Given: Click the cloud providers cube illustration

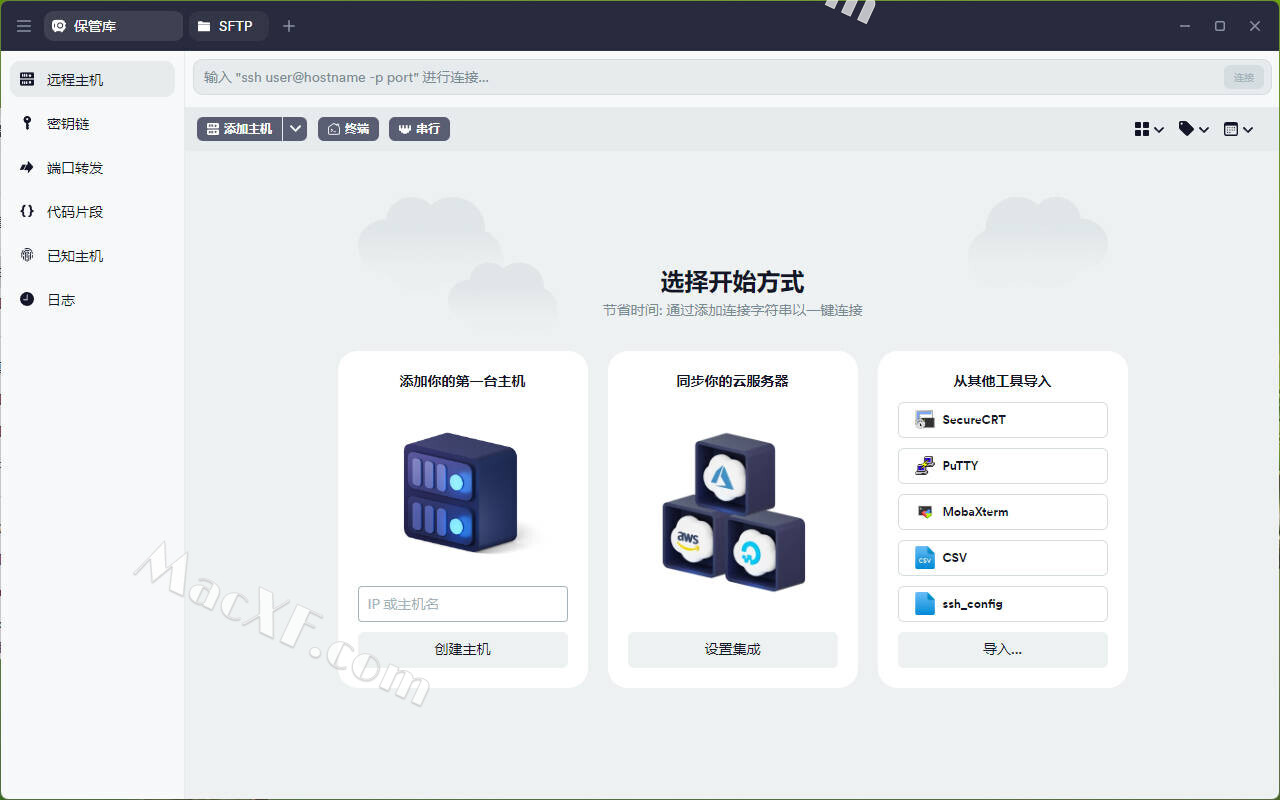Looking at the screenshot, I should point(733,510).
